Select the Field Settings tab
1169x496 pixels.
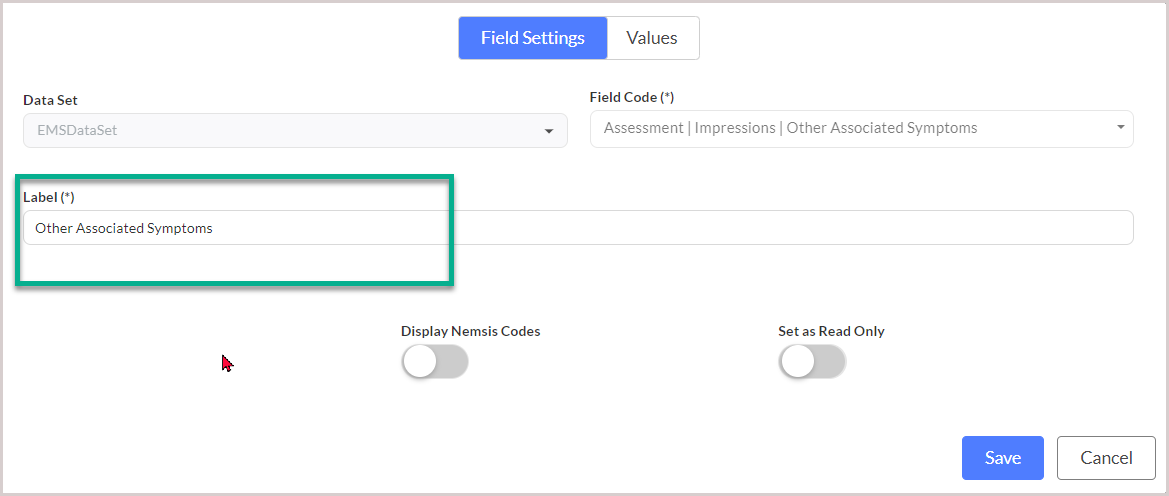(533, 38)
